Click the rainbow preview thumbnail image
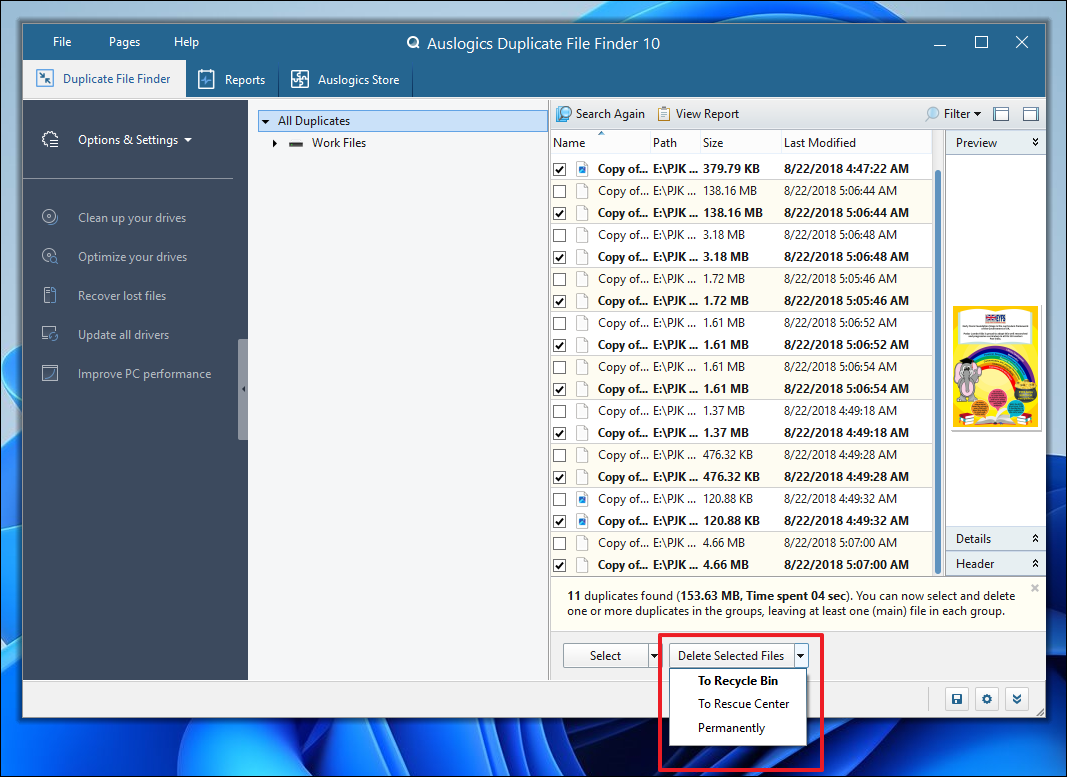This screenshot has height=777, width=1067. click(995, 367)
